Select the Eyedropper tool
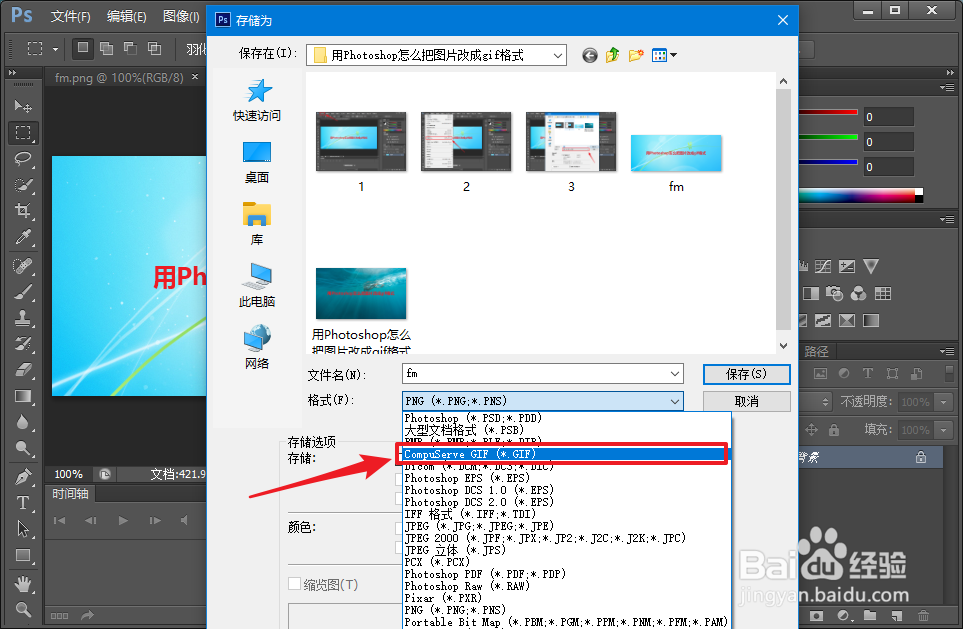 pos(23,236)
